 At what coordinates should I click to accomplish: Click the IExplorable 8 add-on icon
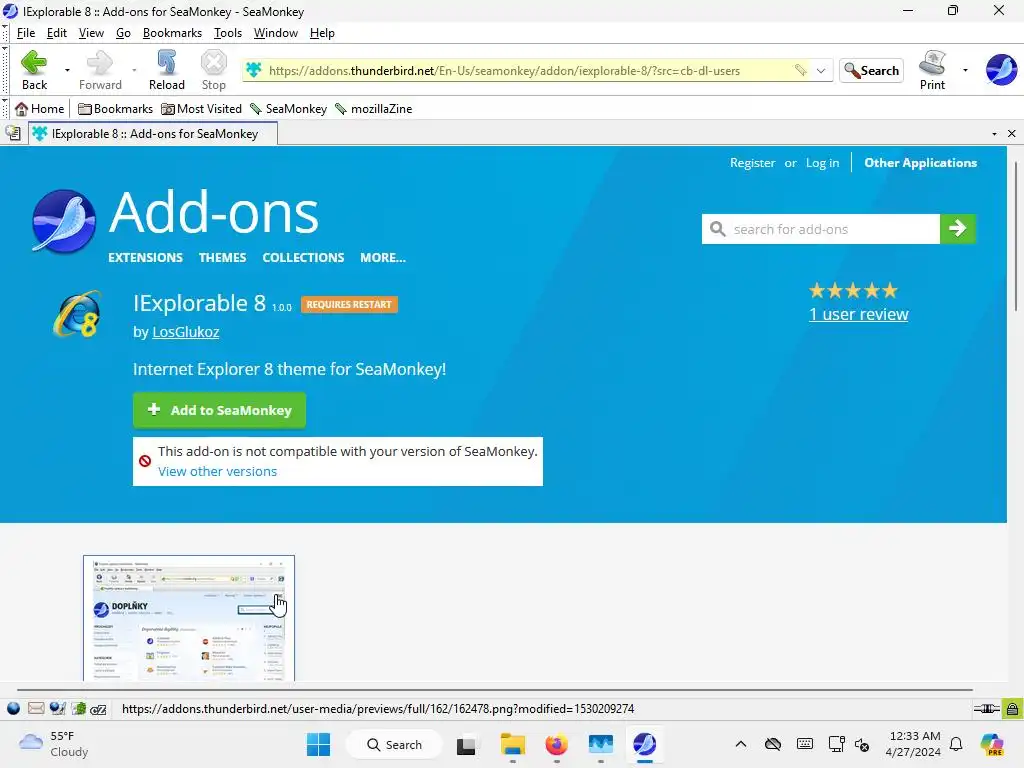[78, 314]
